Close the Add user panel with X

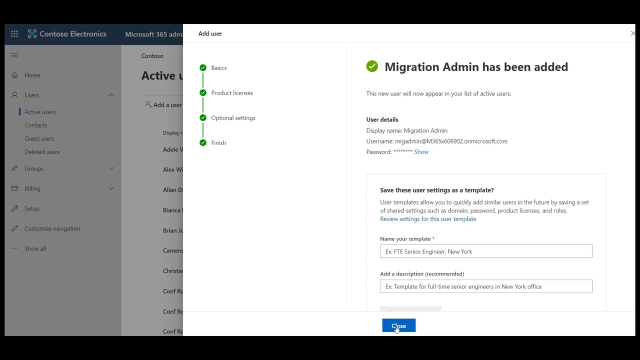(x=632, y=33)
